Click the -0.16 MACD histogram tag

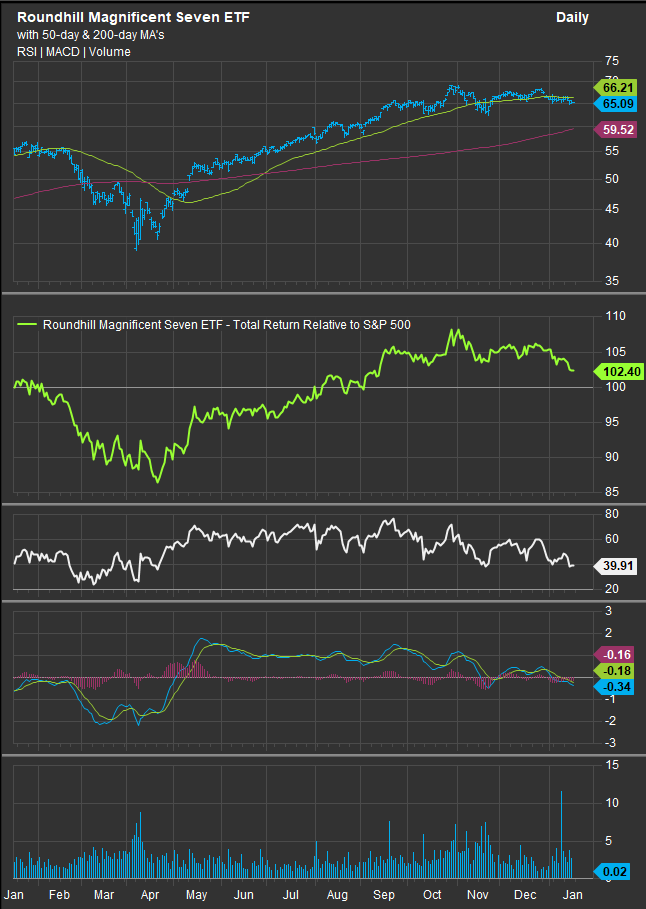614,655
